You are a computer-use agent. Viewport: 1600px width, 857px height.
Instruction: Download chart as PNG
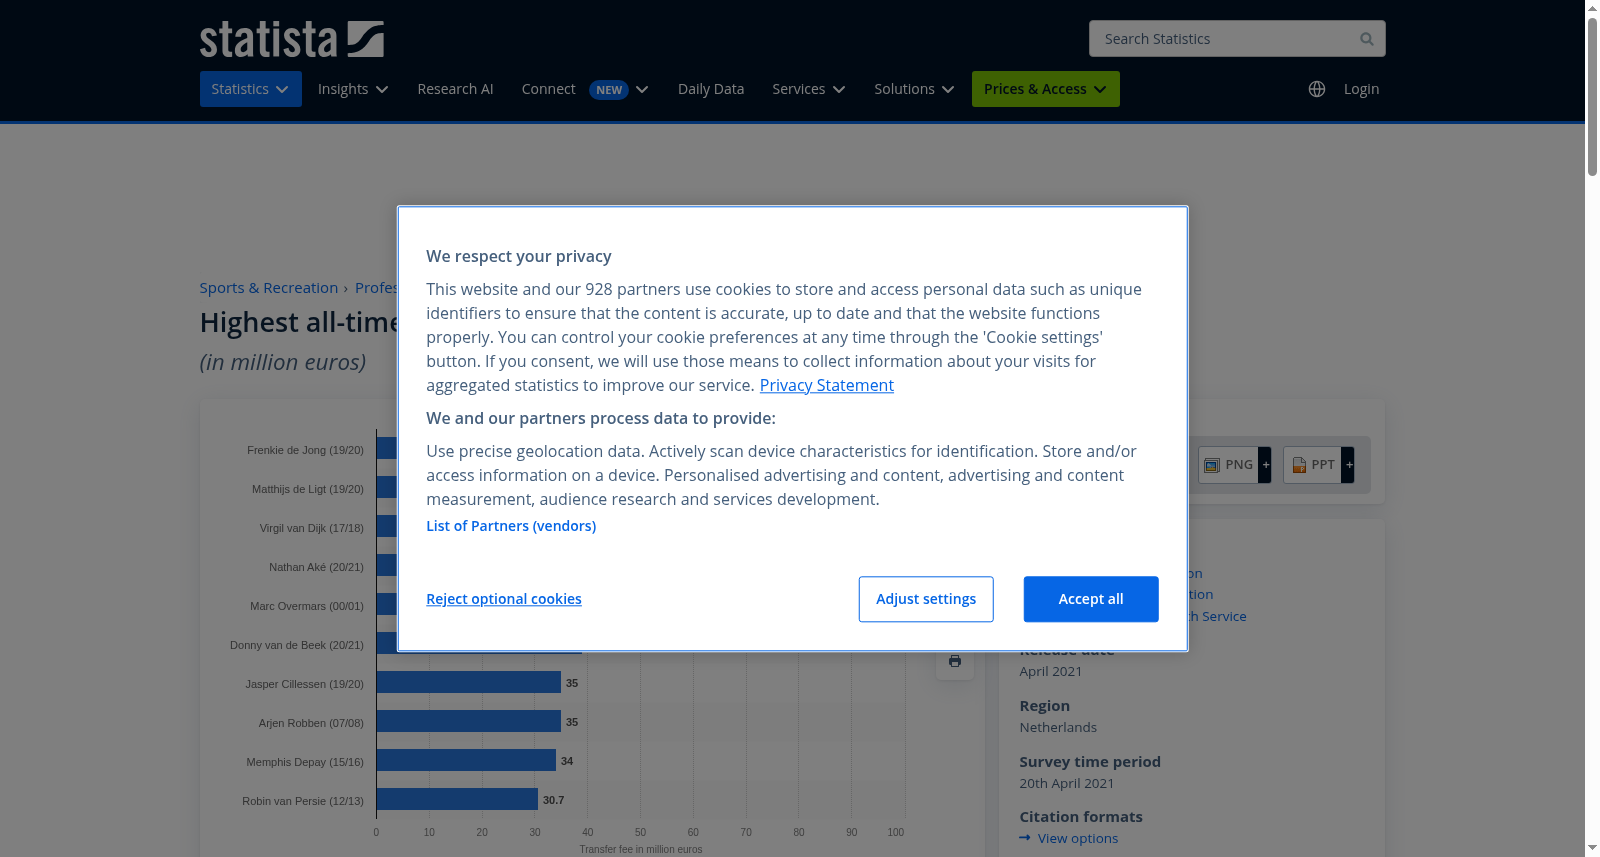(1229, 465)
